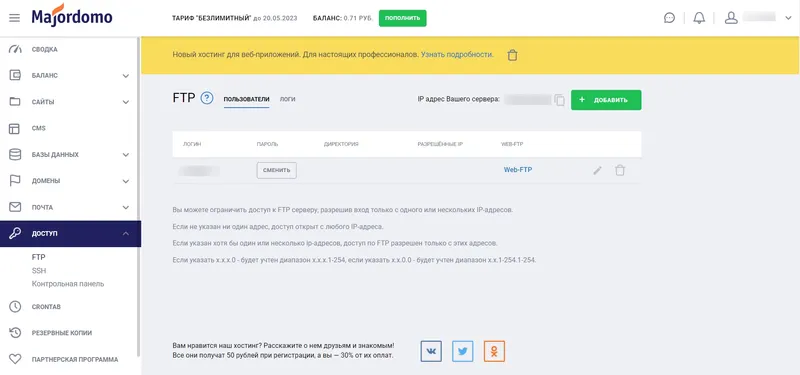This screenshot has width=800, height=375.
Task: Follow the Узнать подробности link
Action: [457, 54]
